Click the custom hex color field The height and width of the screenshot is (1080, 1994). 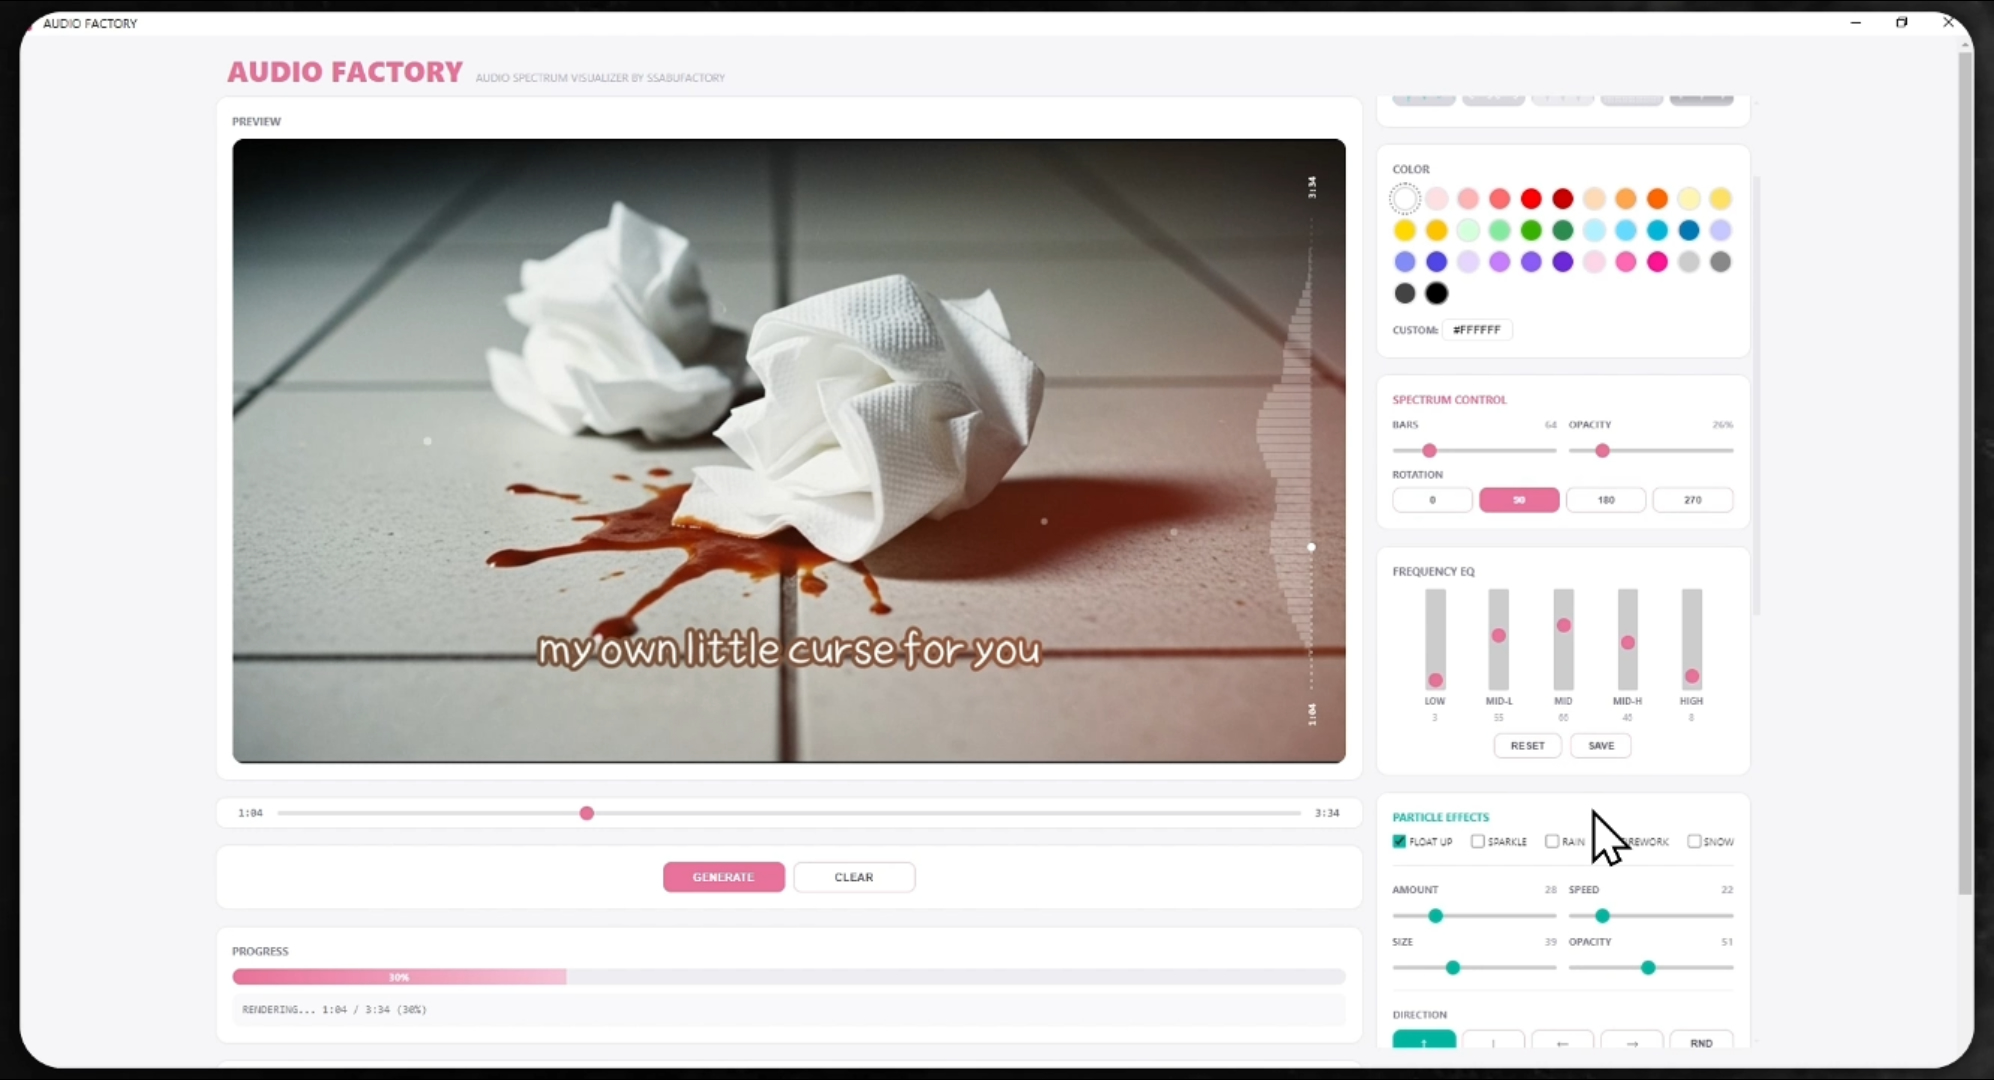pos(1477,330)
